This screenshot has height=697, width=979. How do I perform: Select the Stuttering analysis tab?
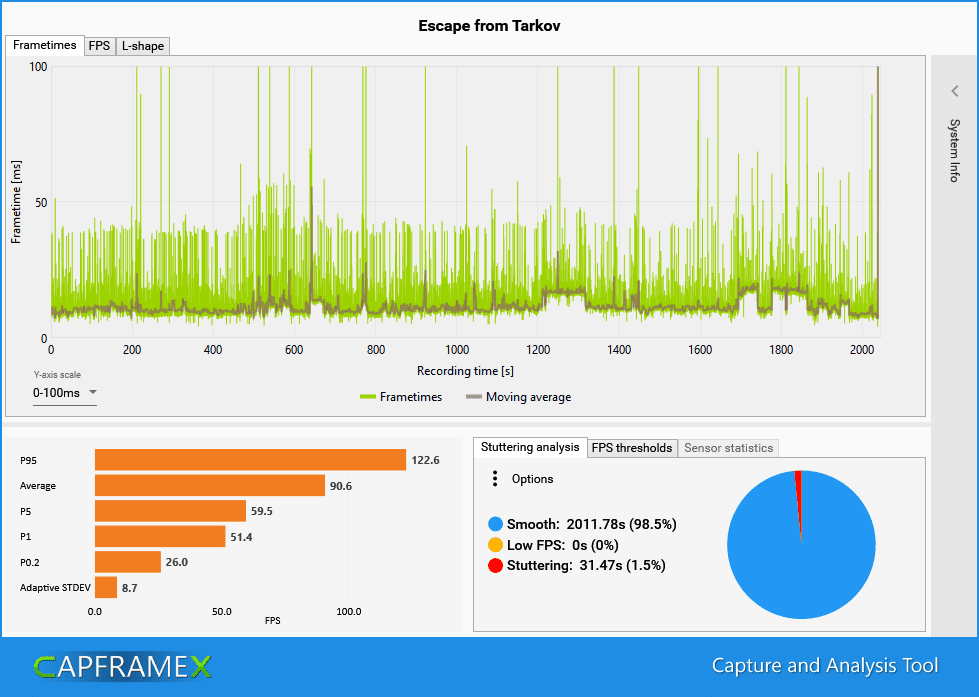click(x=530, y=447)
